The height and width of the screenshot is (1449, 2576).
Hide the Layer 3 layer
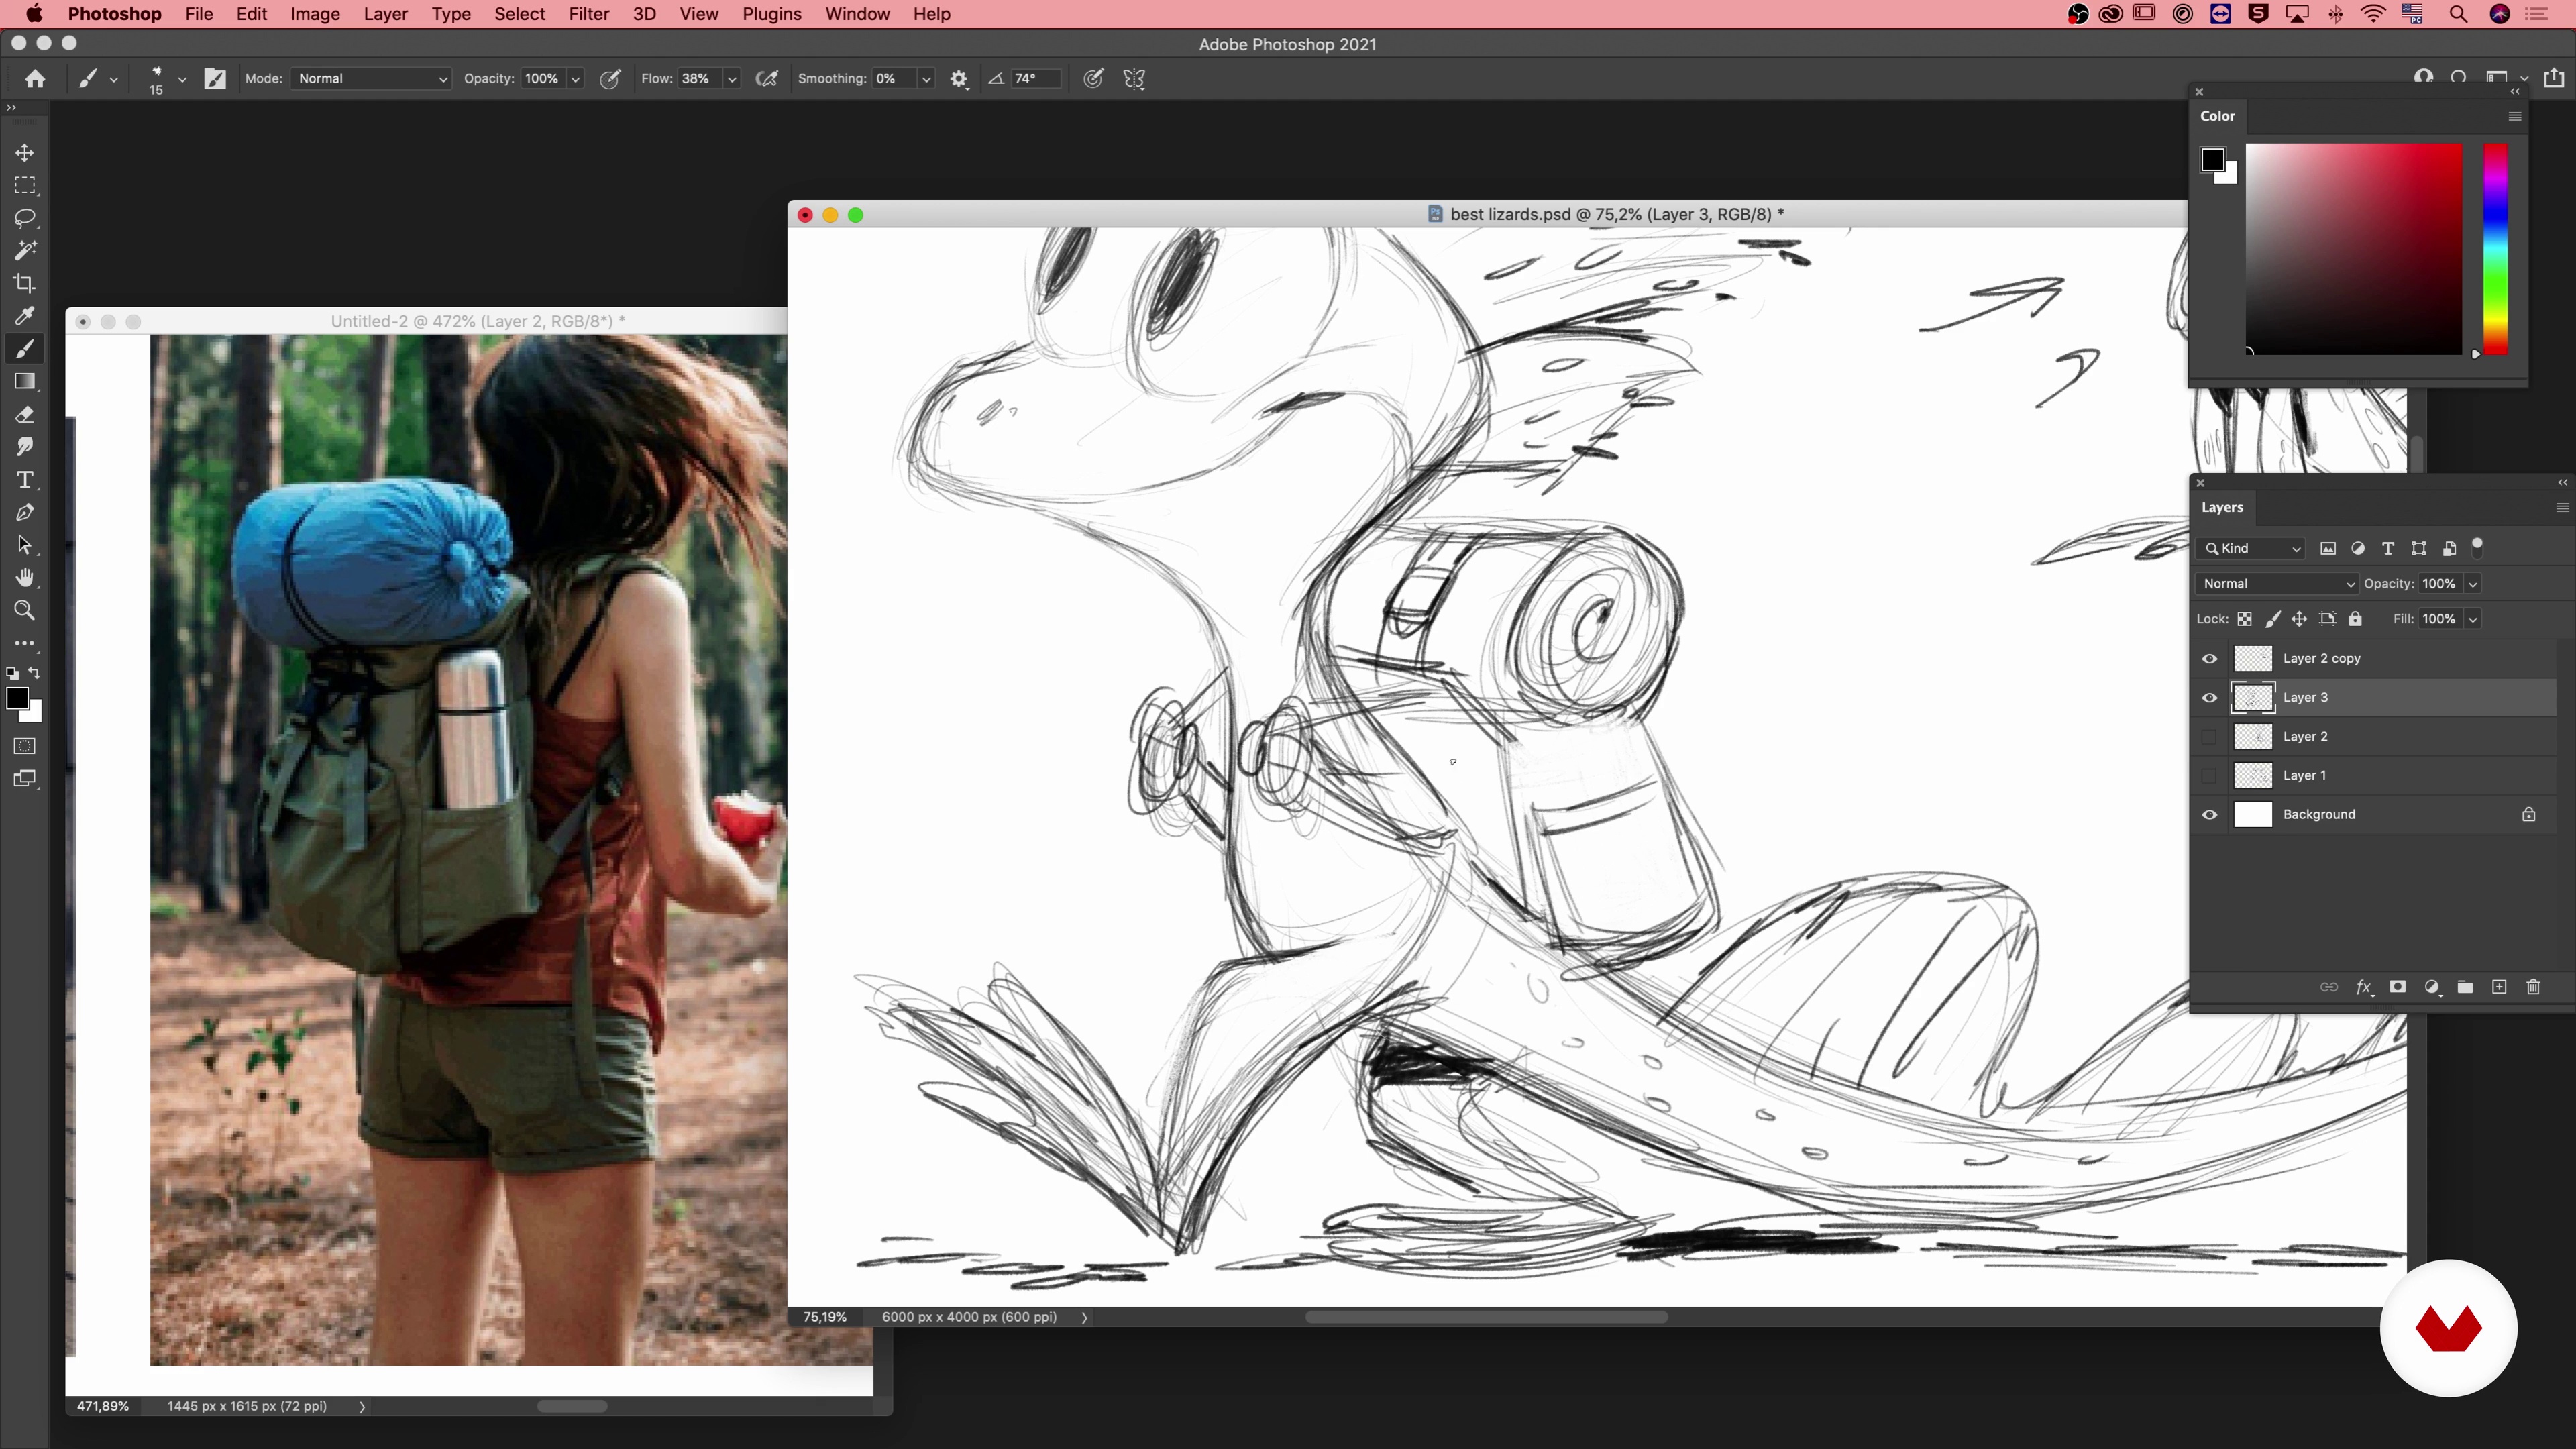pos(2210,697)
